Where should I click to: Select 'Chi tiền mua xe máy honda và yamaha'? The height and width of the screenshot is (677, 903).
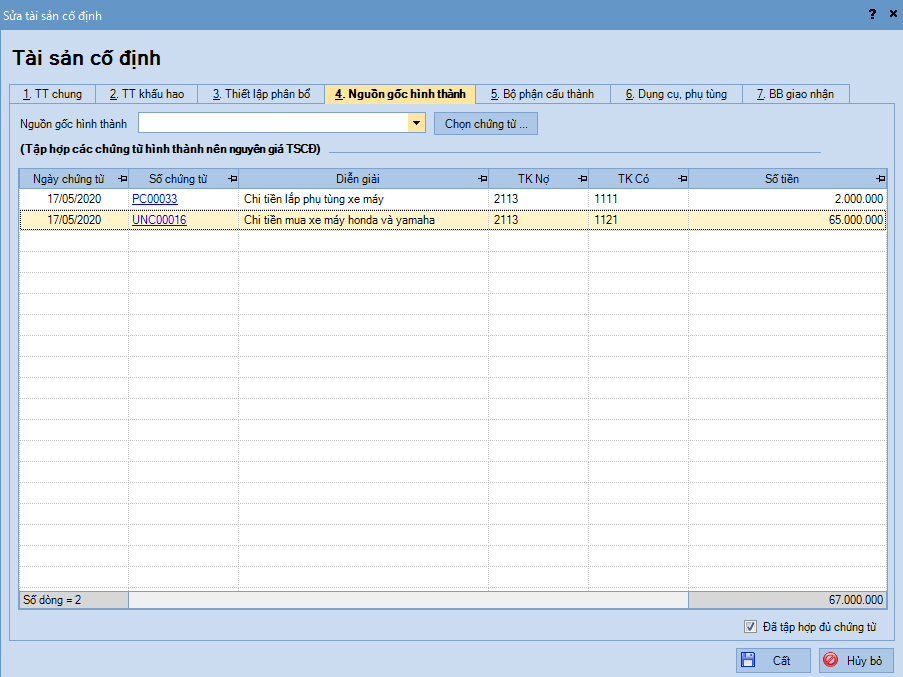pos(363,220)
